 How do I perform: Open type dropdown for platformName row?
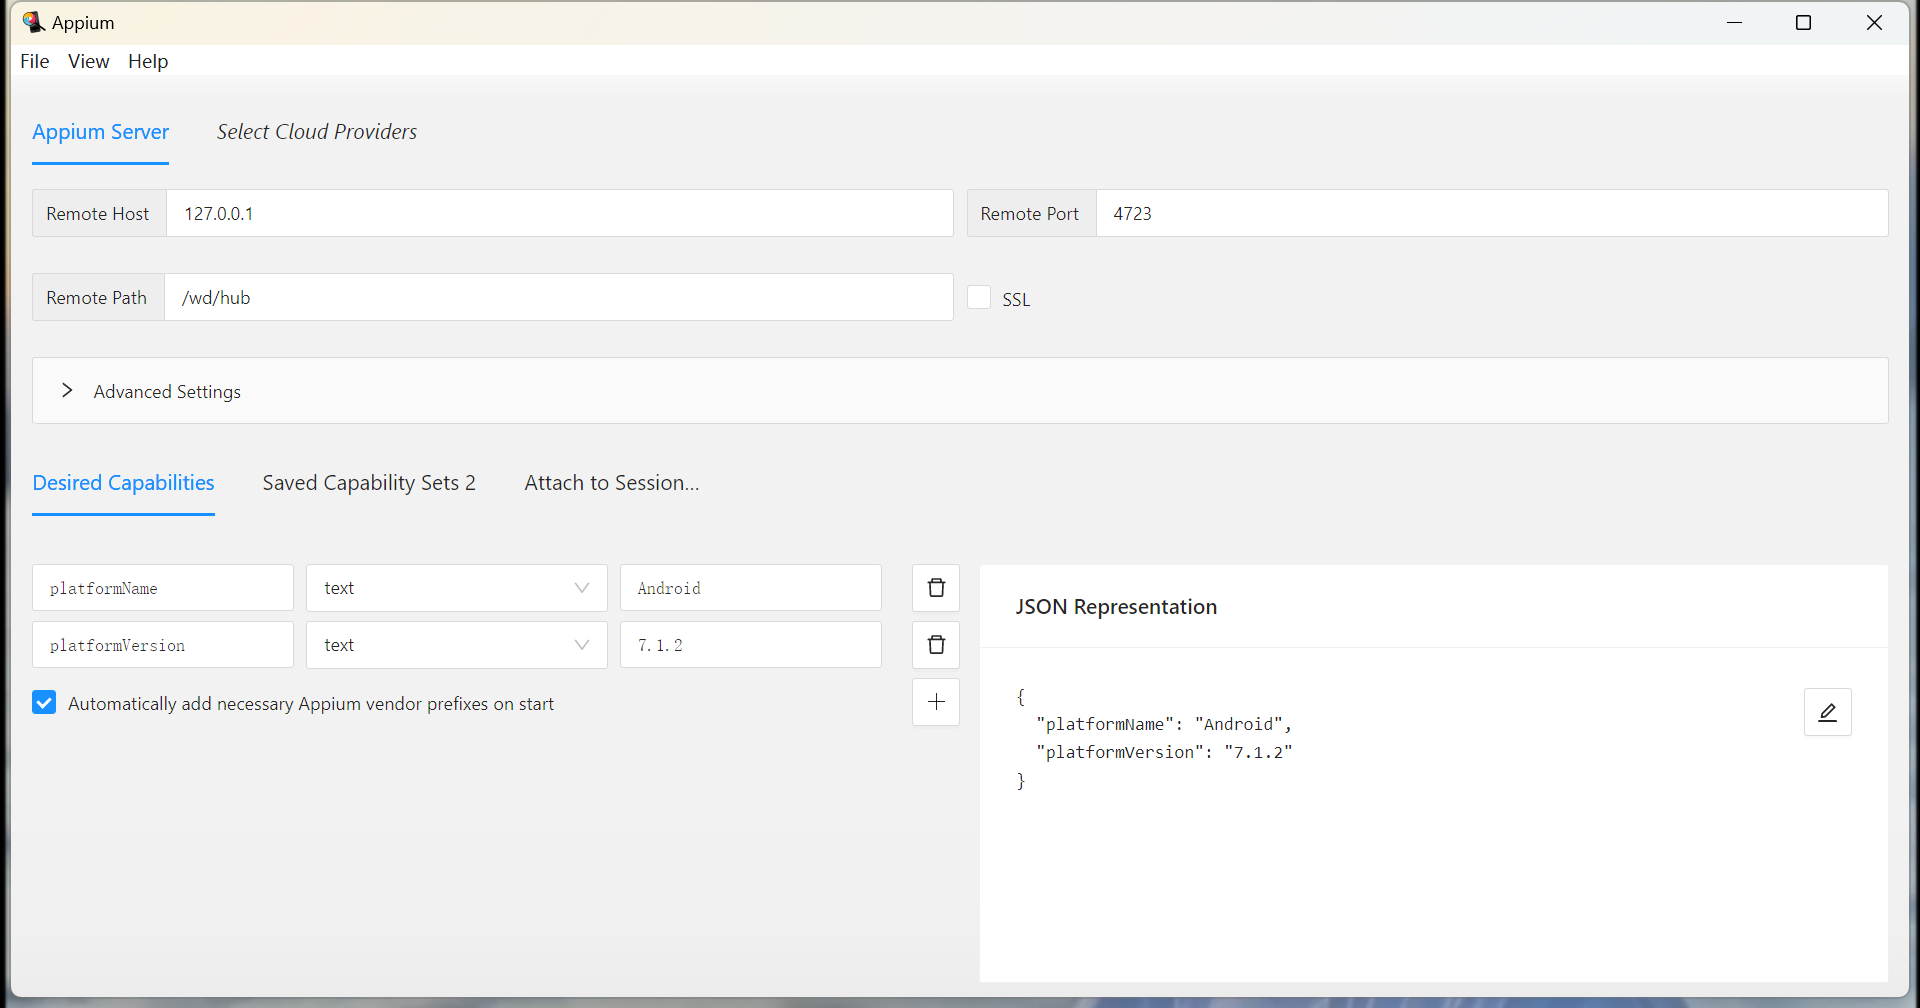[x=456, y=588]
